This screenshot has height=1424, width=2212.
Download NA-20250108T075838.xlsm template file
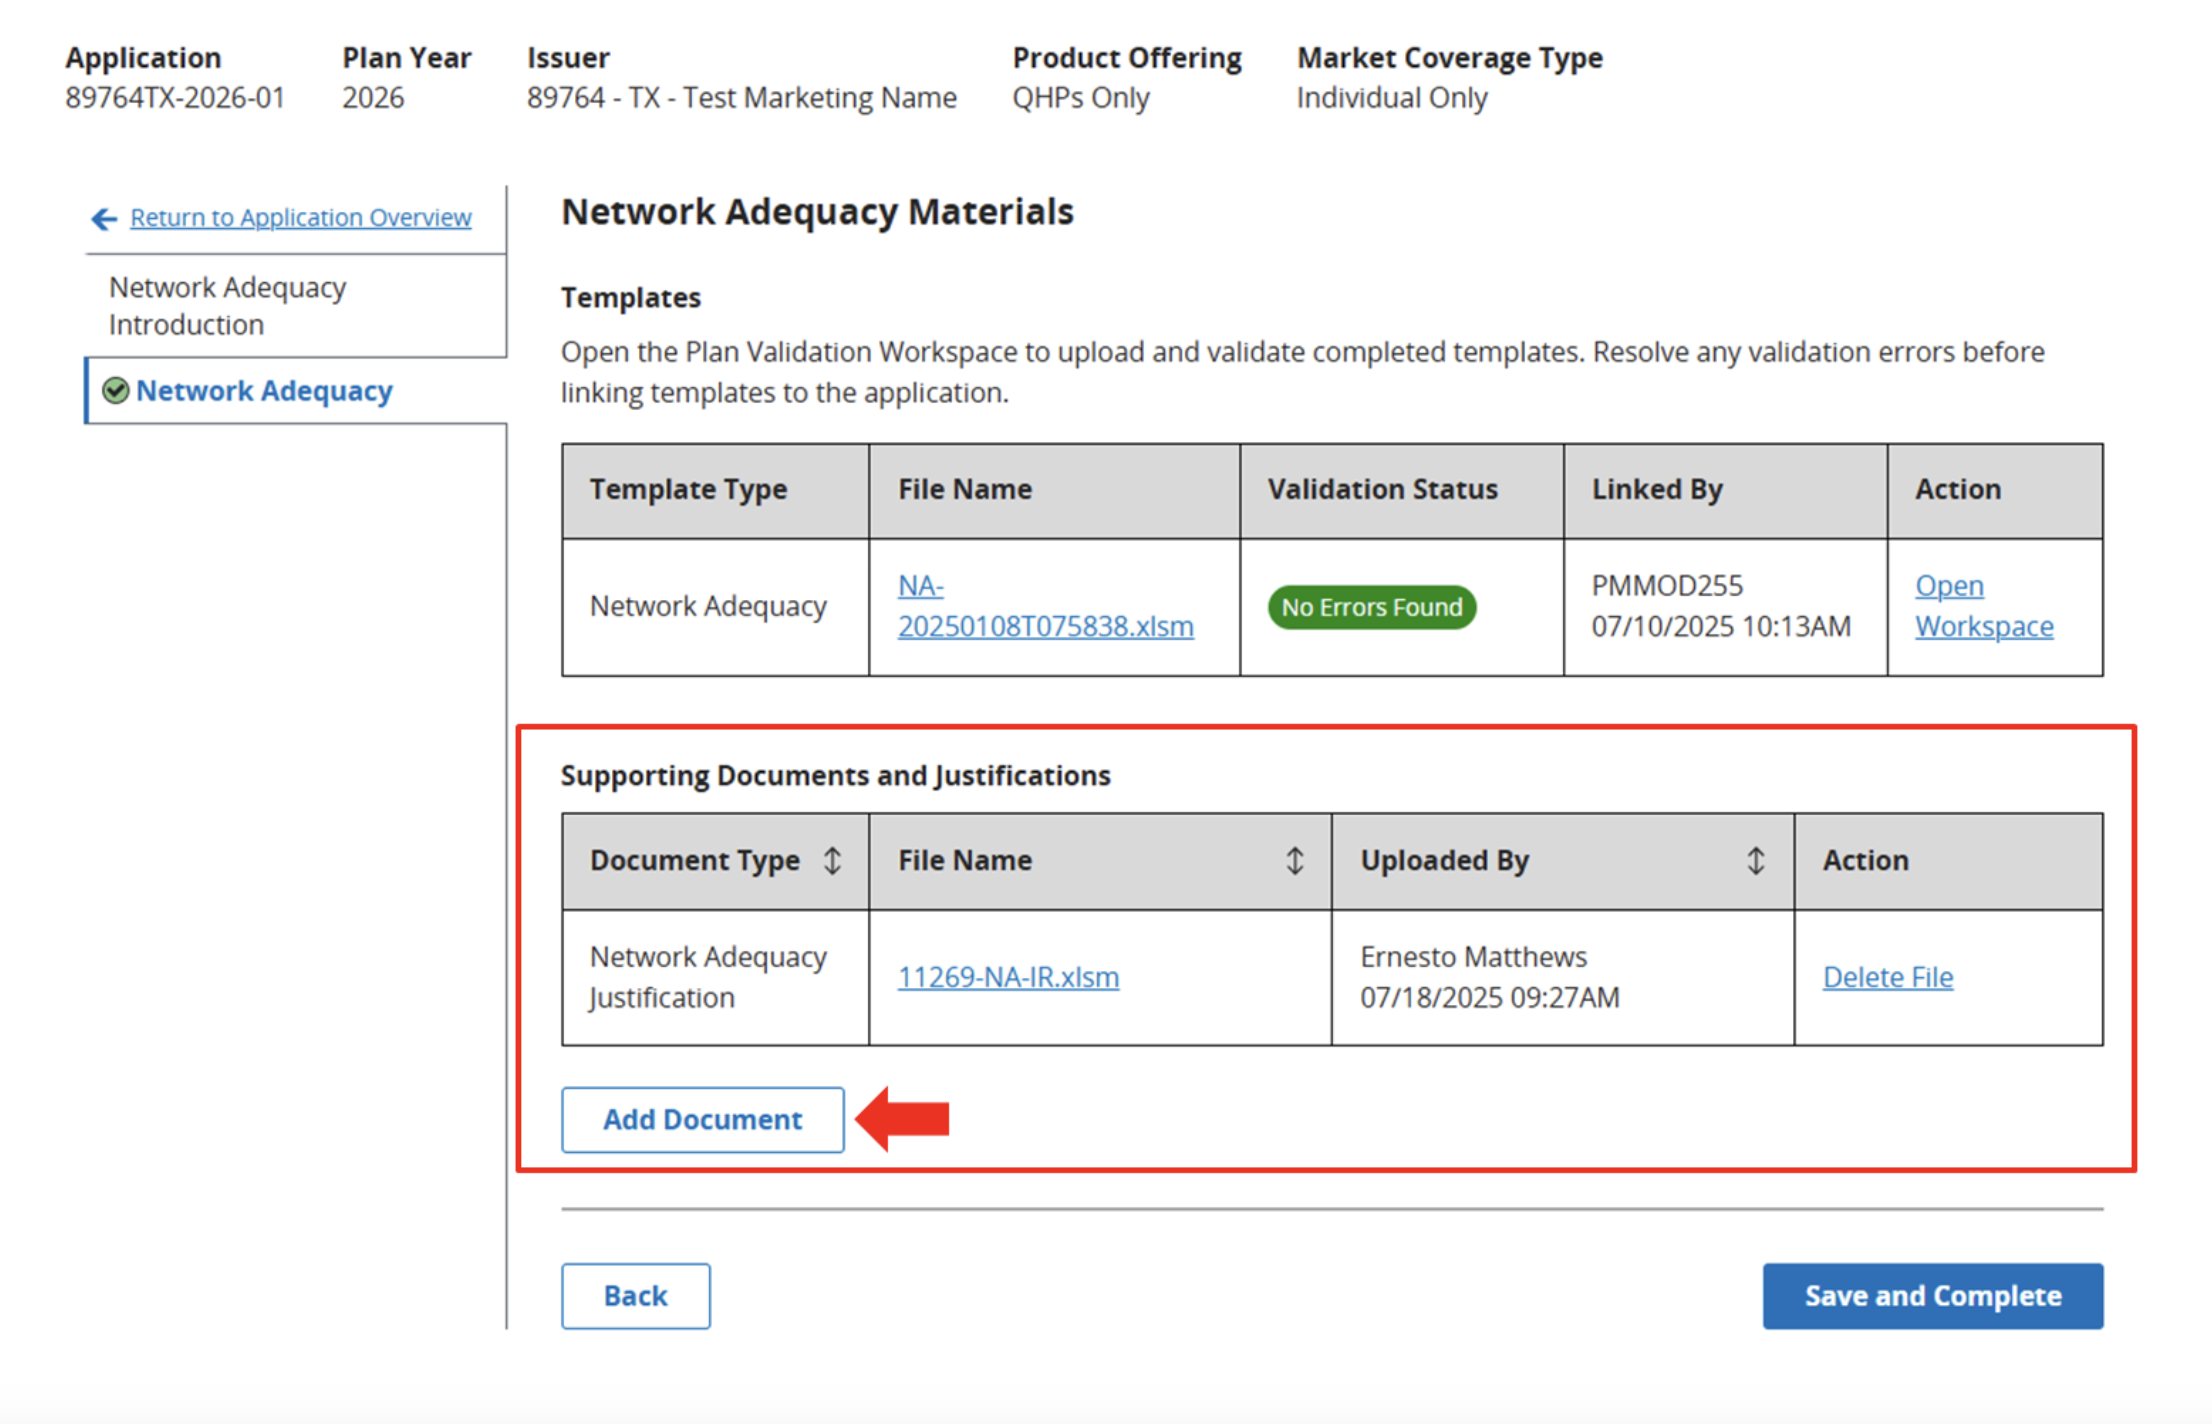[x=1044, y=606]
